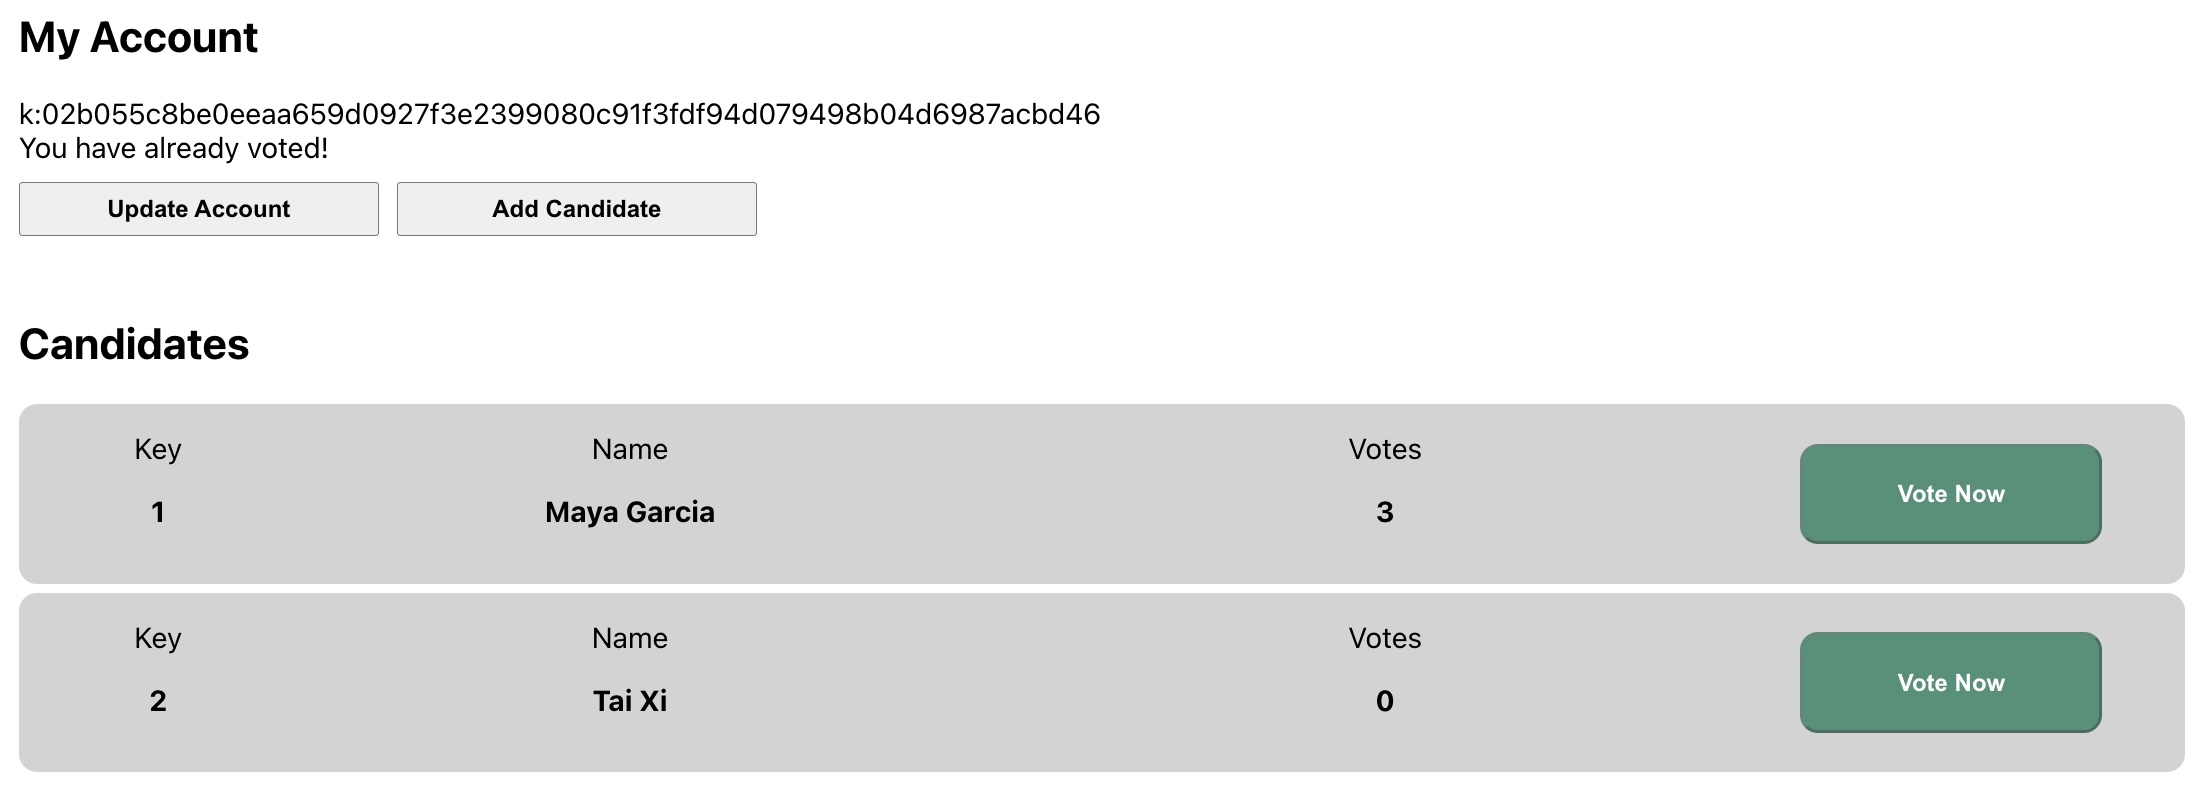
Task: Click the Key column header in first row
Action: tap(157, 449)
